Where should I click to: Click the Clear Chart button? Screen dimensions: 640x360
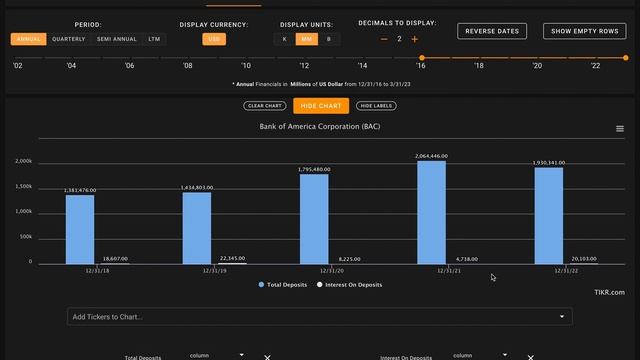[264, 106]
